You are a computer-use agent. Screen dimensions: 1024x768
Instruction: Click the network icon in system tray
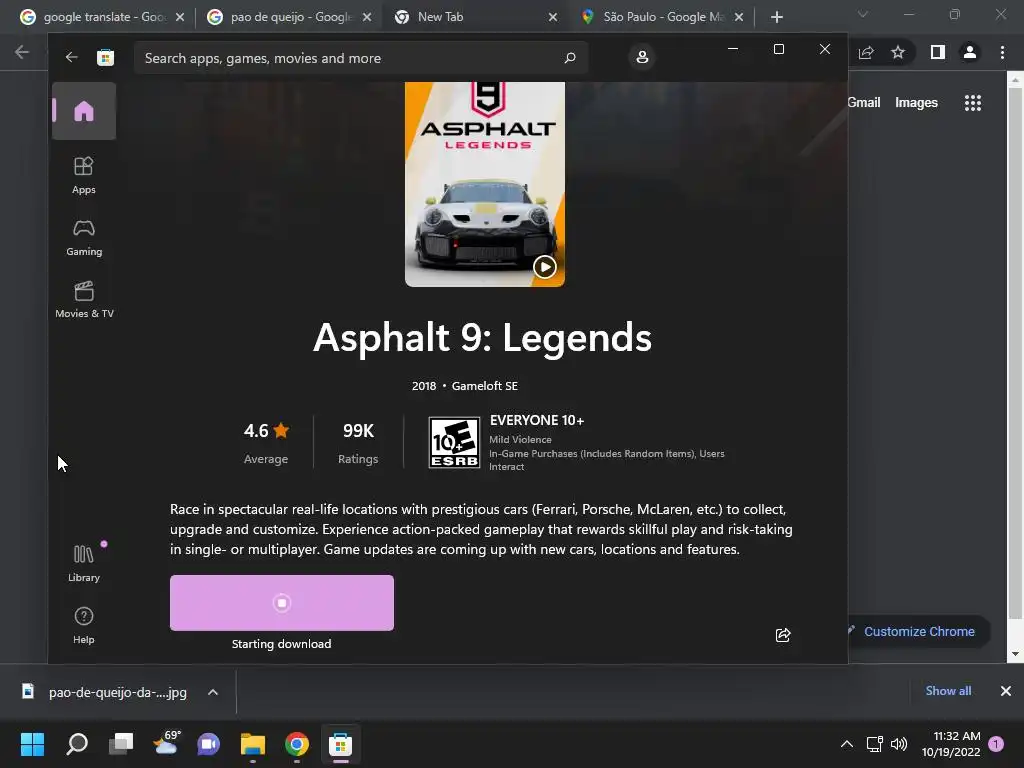coord(874,744)
